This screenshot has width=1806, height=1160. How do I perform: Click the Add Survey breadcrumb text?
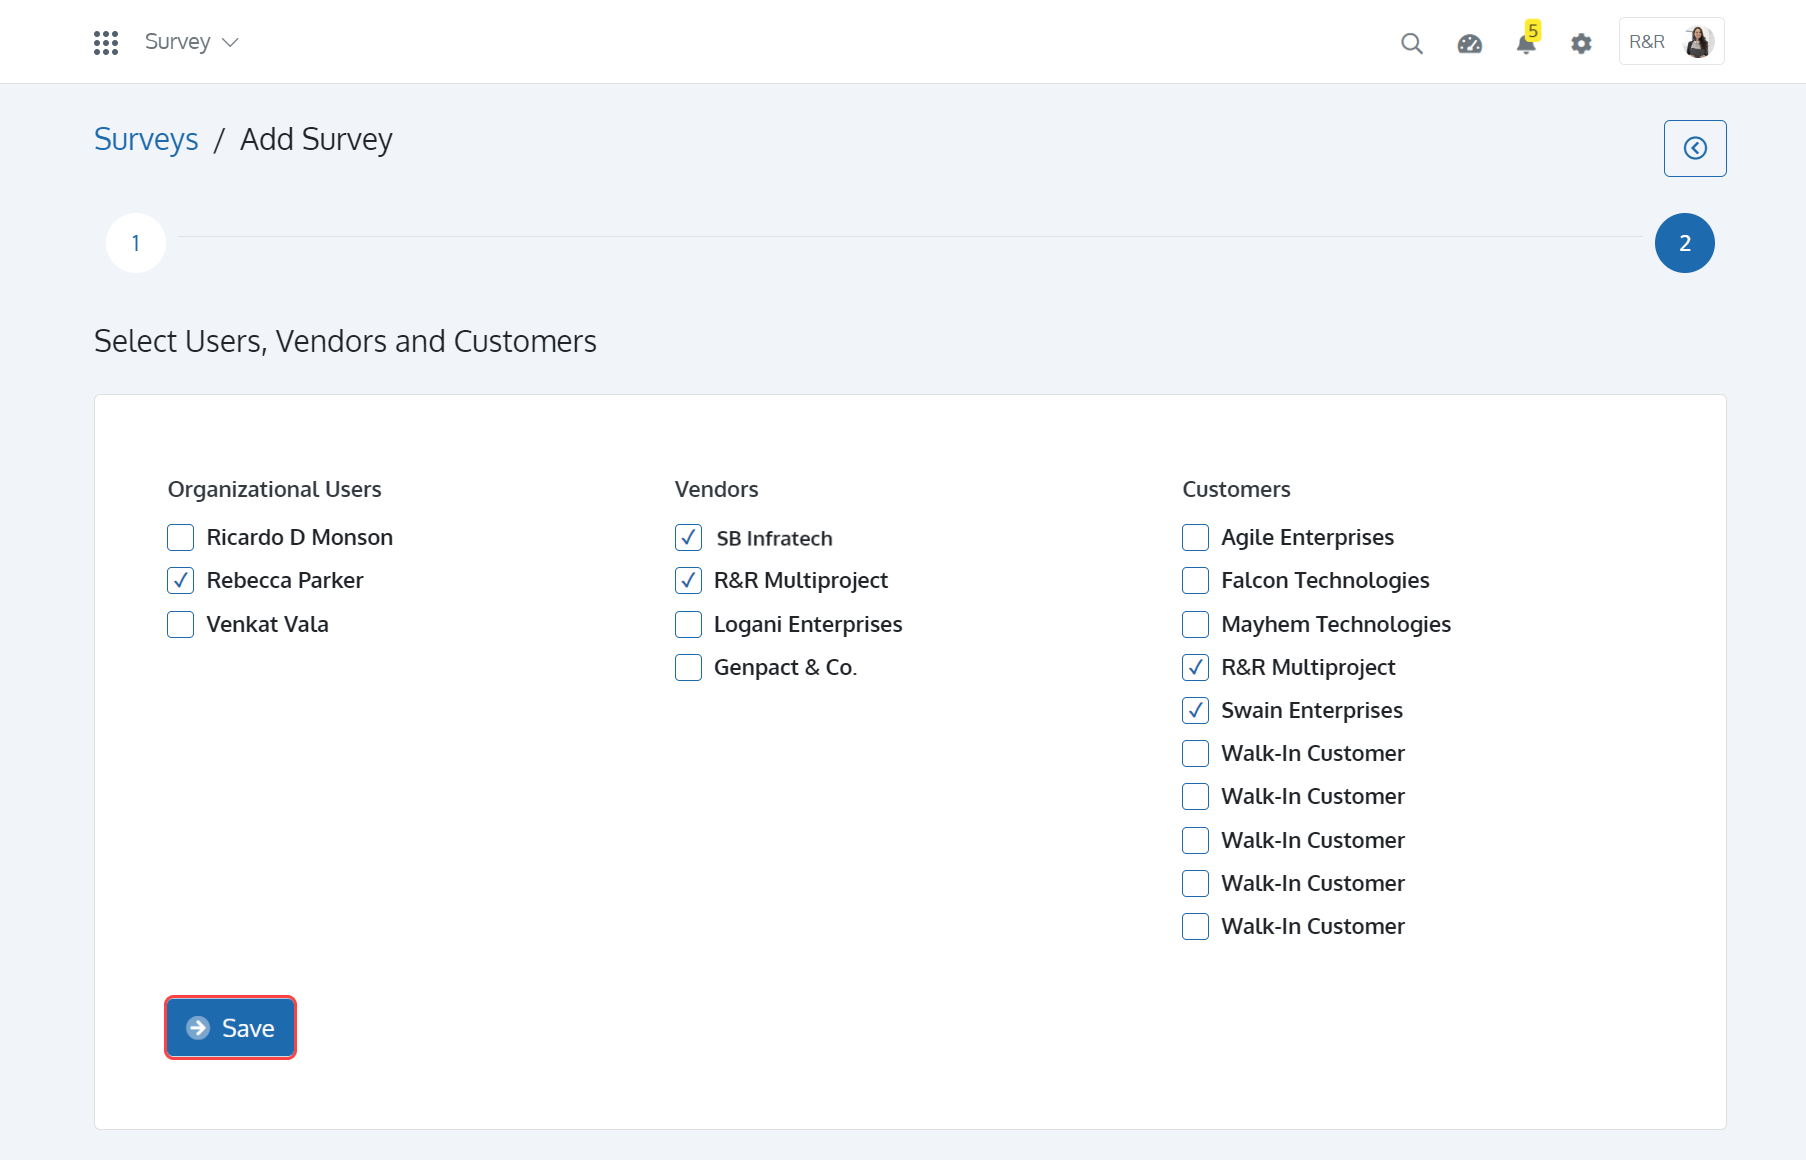coord(316,139)
